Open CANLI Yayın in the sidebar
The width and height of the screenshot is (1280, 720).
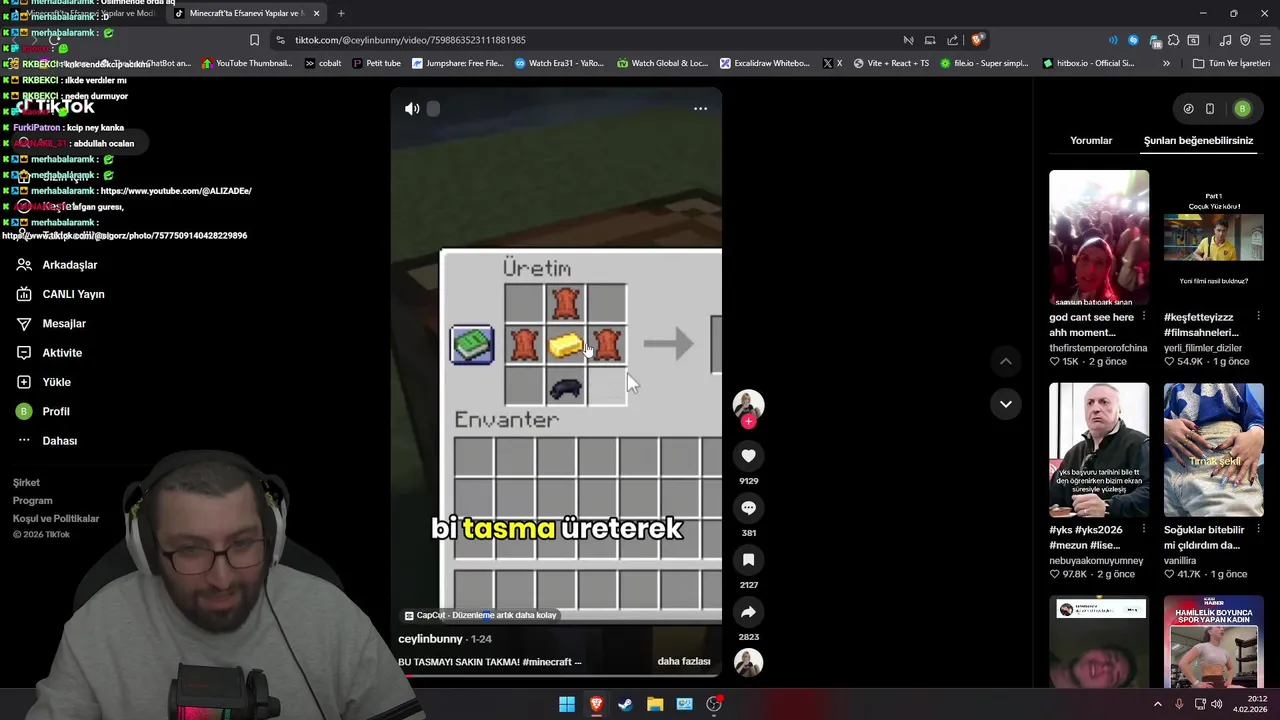(61, 294)
